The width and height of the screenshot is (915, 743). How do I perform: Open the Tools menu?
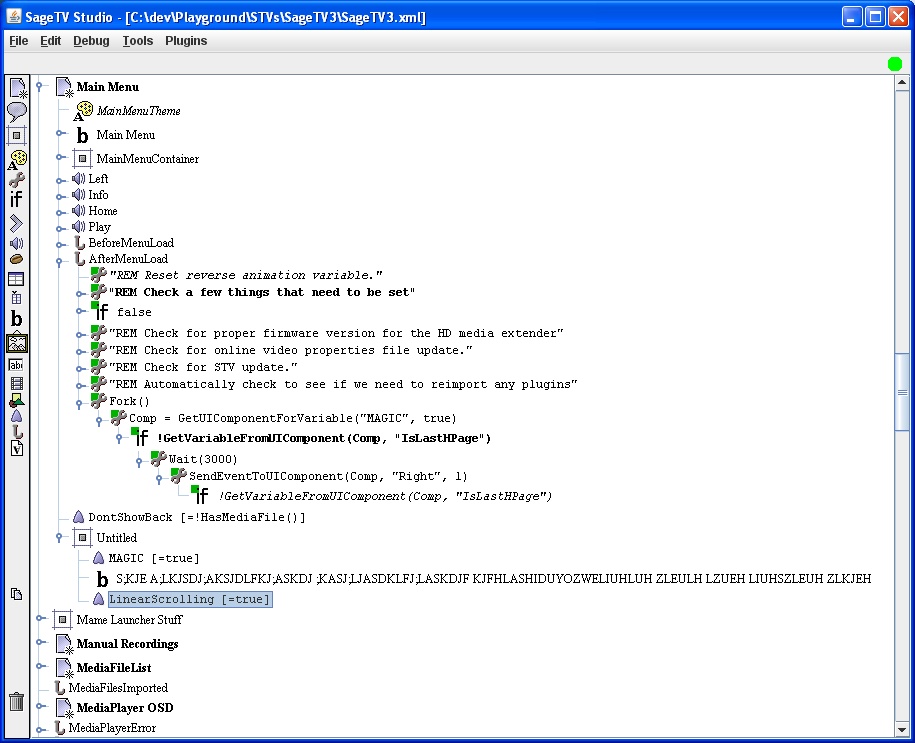pos(138,41)
